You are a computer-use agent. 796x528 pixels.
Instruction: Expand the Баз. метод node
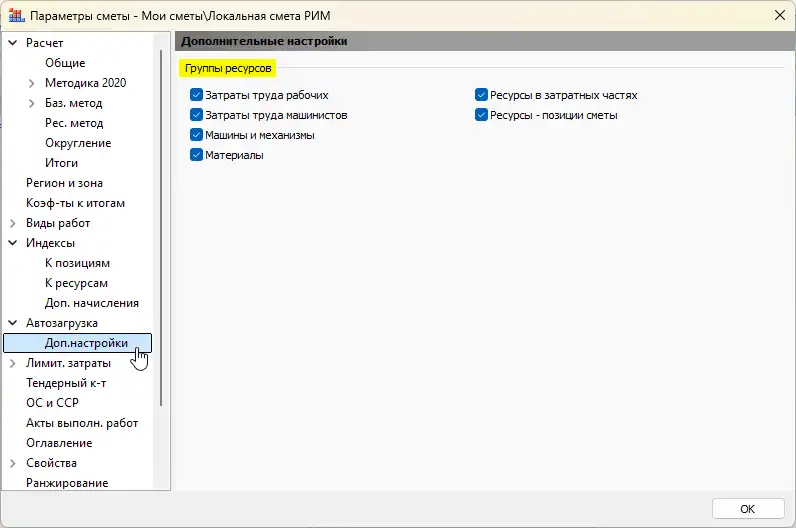[32, 103]
